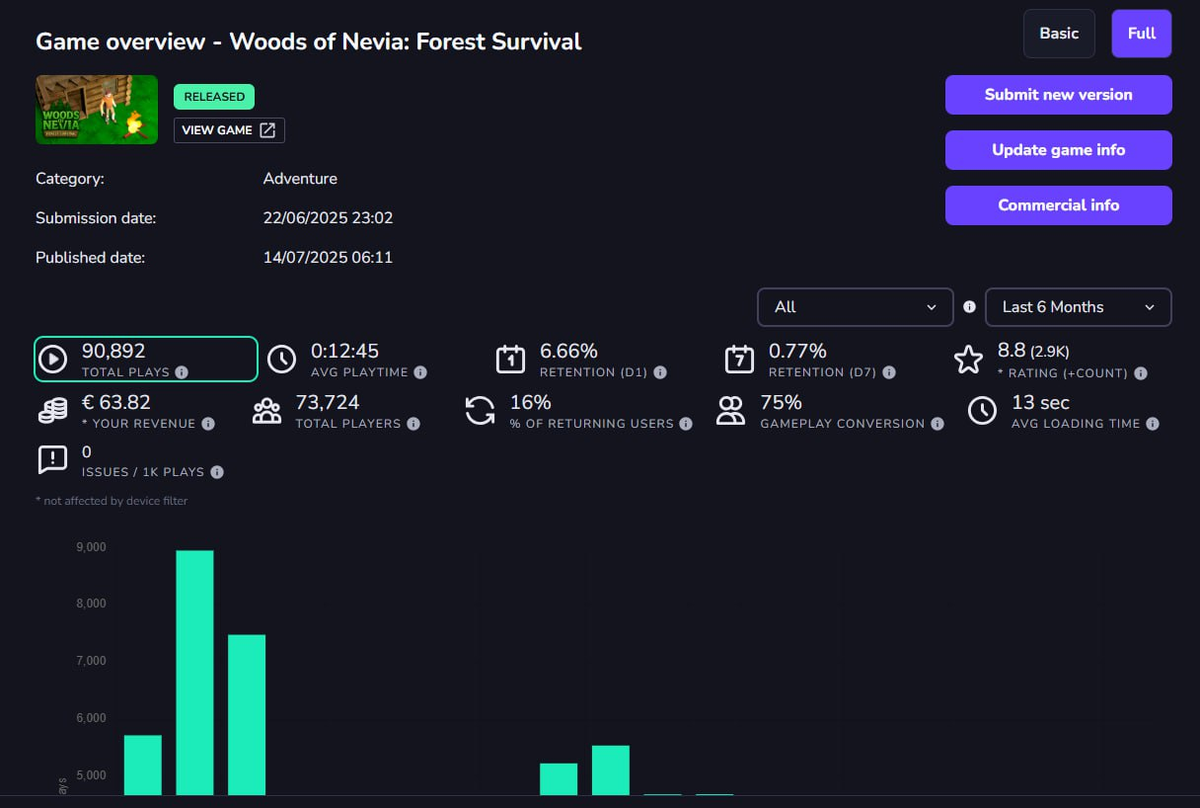
Task: Click the Category value Adventure
Action: 300,179
